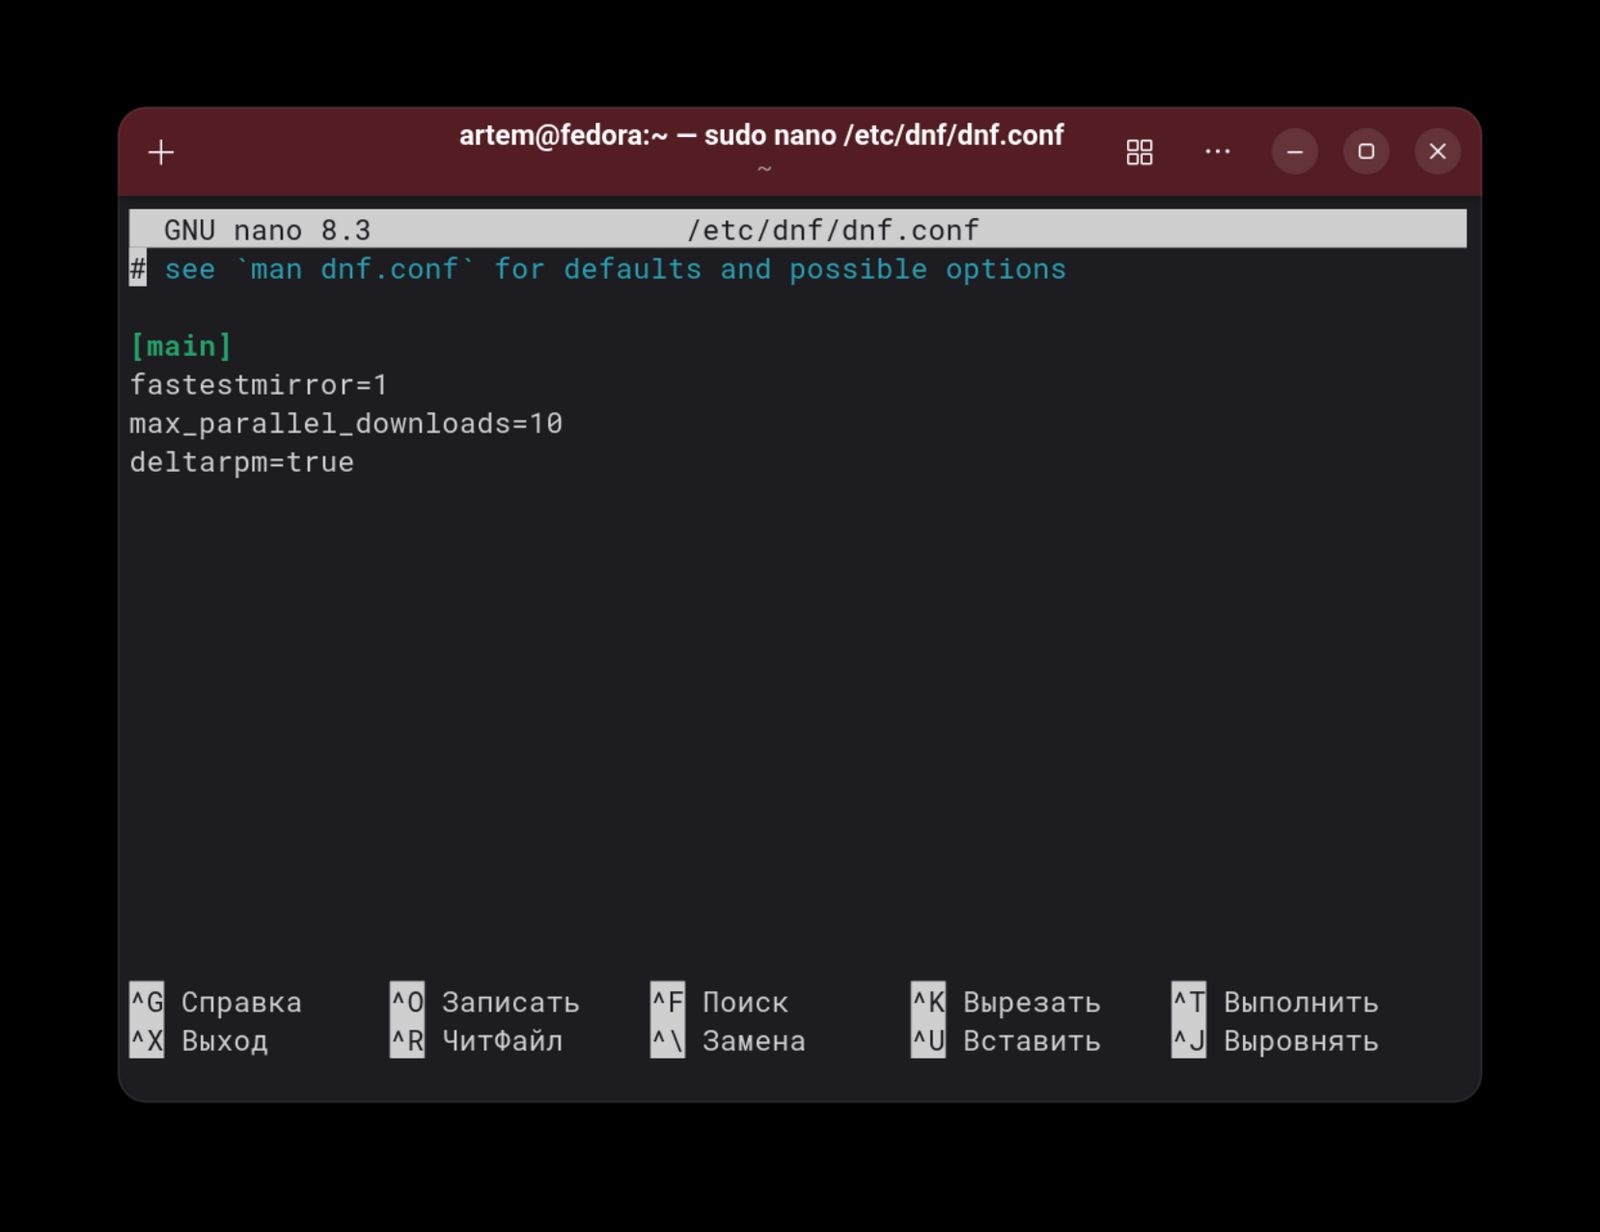1600x1232 pixels.
Task: Select the ^O Записать write-out shortcut
Action: 485,1002
